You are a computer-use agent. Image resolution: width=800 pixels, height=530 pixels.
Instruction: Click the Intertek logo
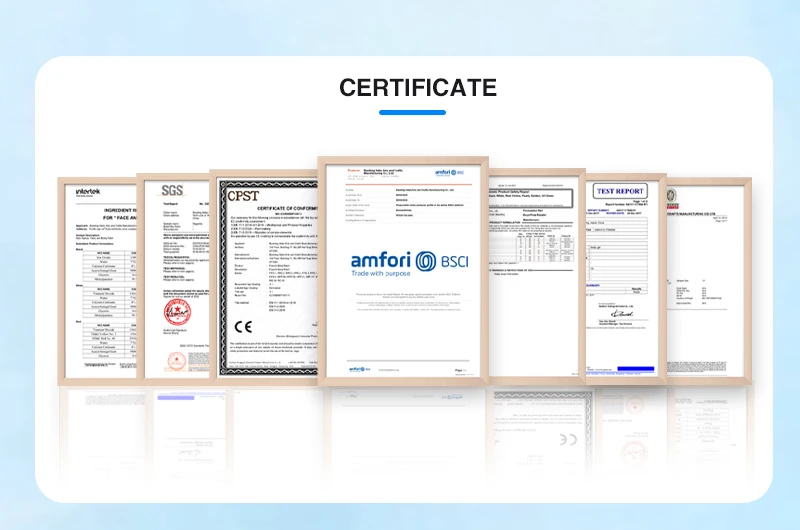88,192
